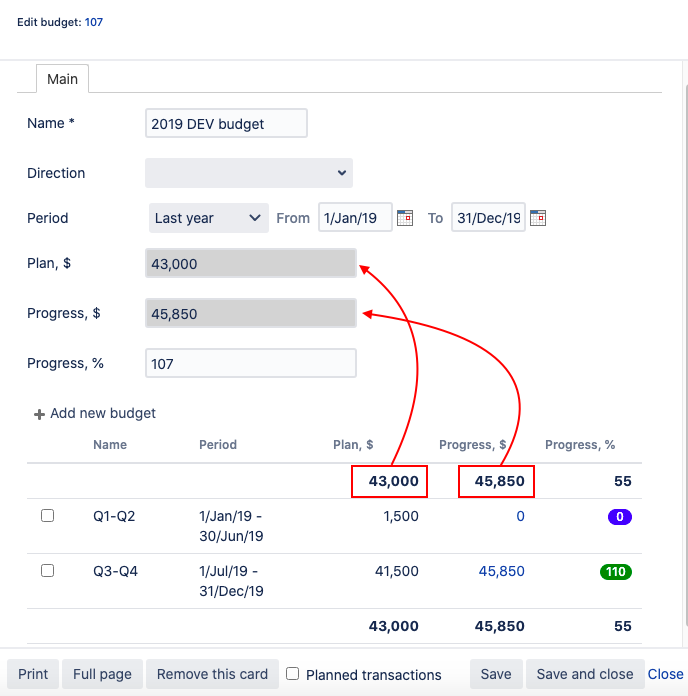
Task: Click the green 110 progress badge
Action: [616, 572]
